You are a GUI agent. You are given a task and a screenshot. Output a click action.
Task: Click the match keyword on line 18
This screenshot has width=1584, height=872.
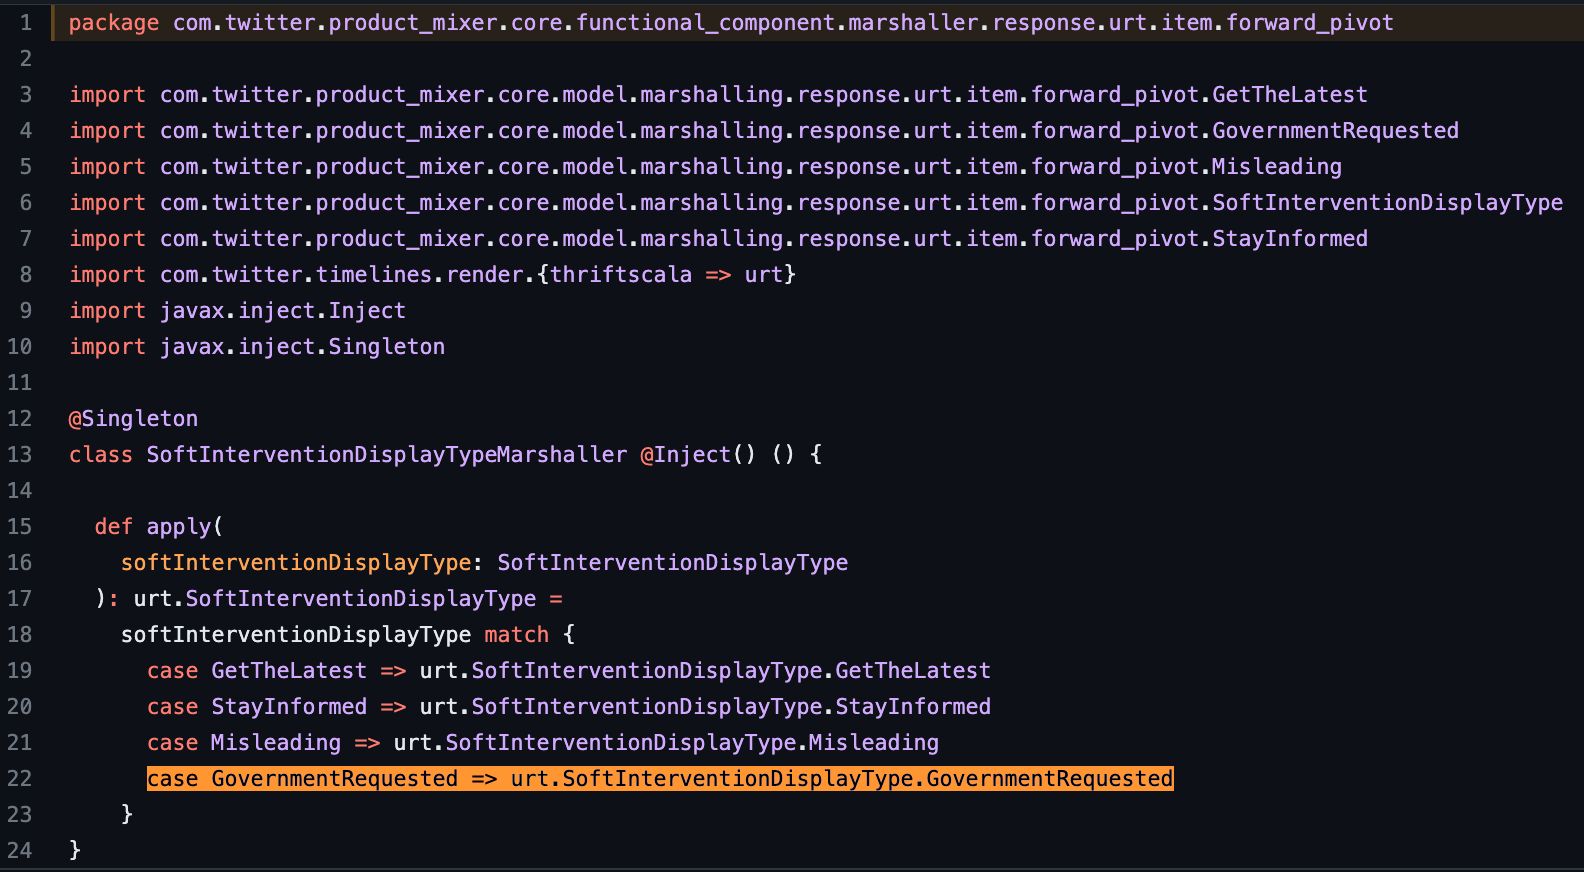click(516, 635)
